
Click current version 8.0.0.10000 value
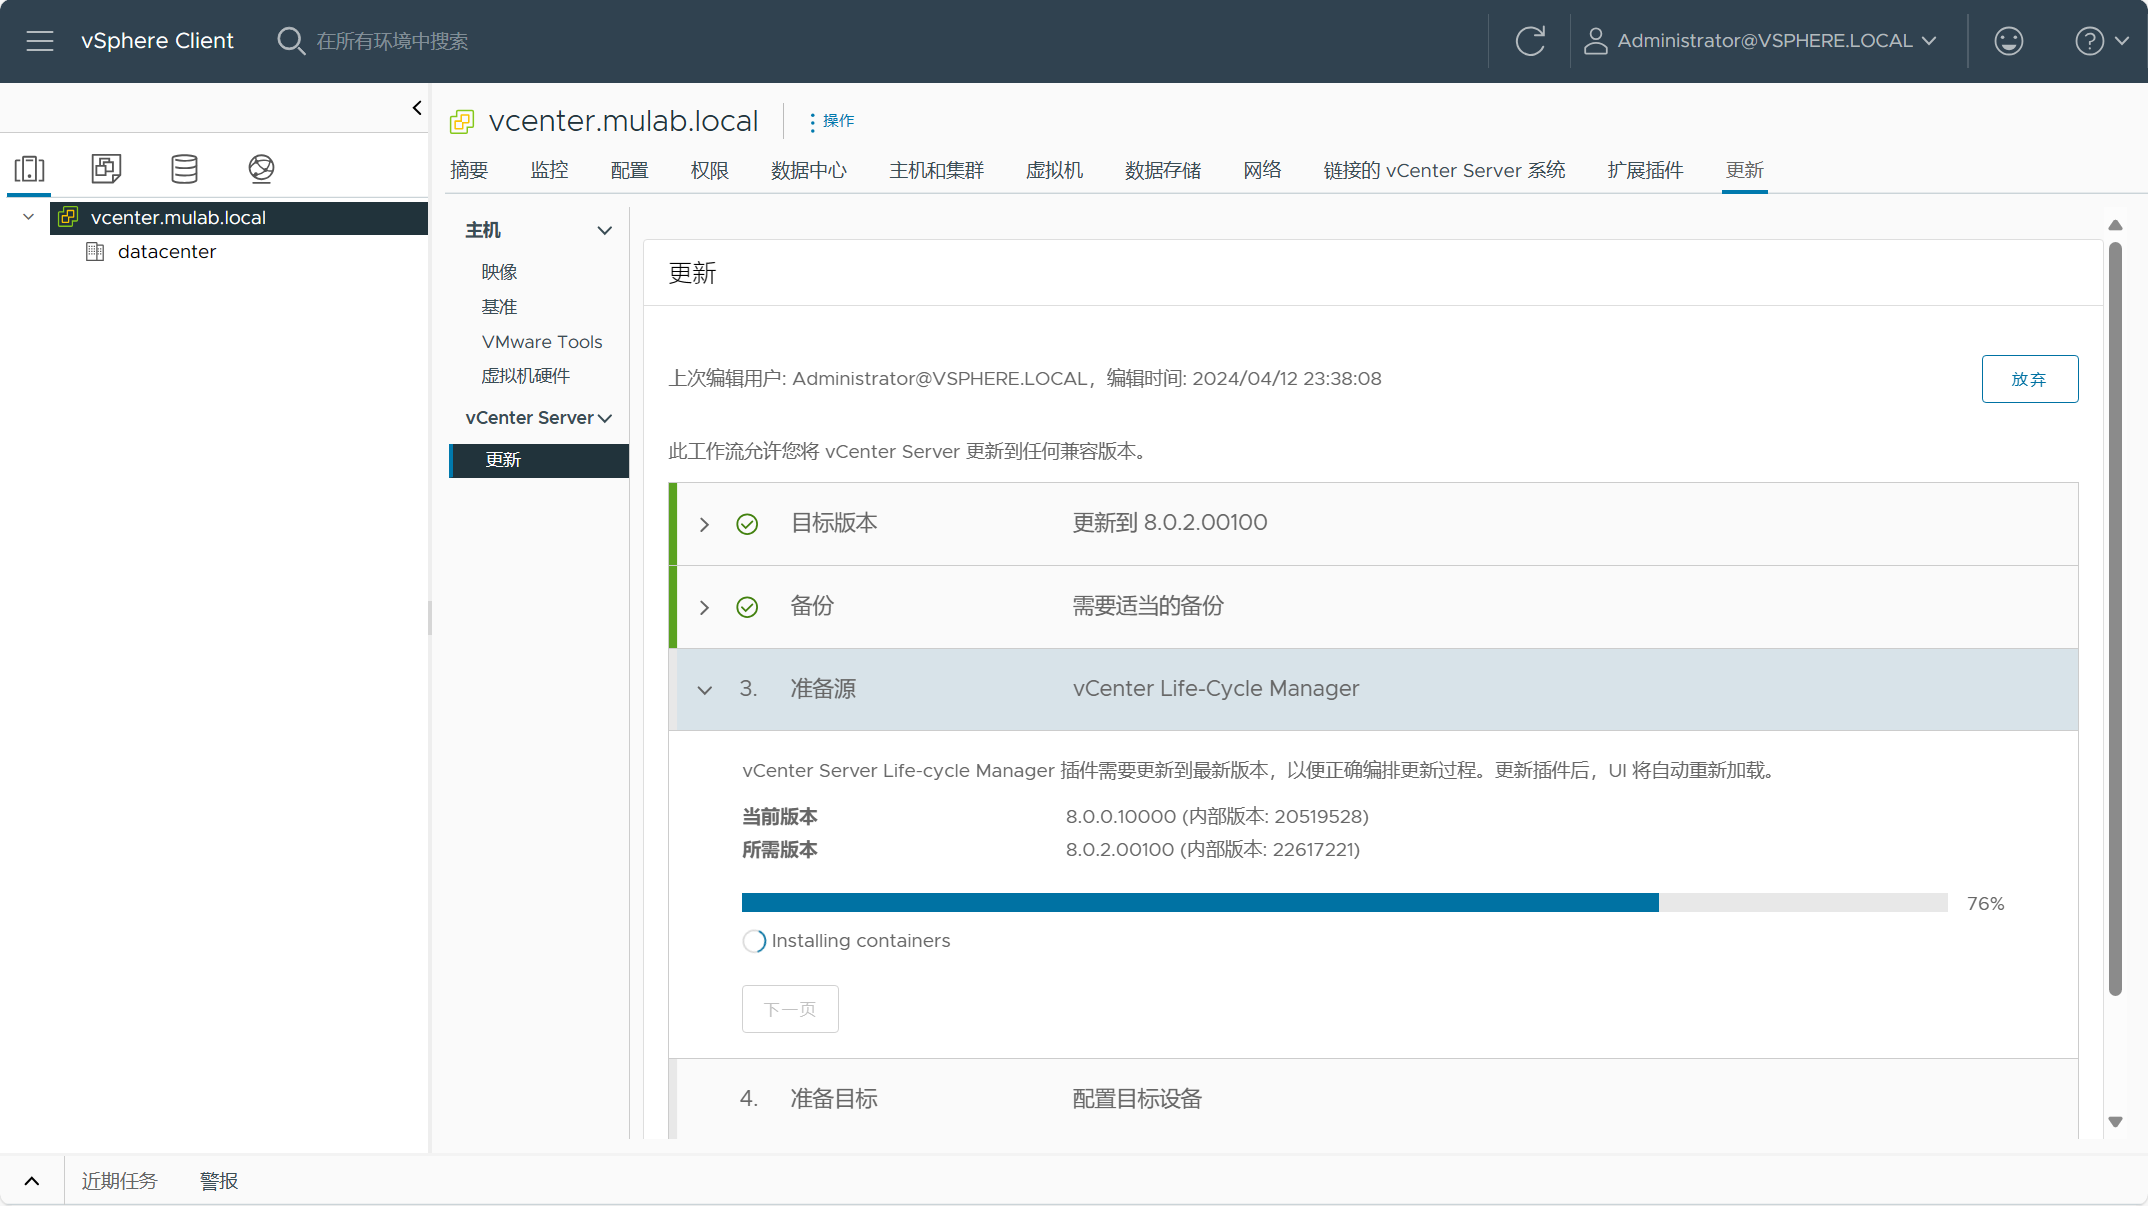tap(1217, 817)
